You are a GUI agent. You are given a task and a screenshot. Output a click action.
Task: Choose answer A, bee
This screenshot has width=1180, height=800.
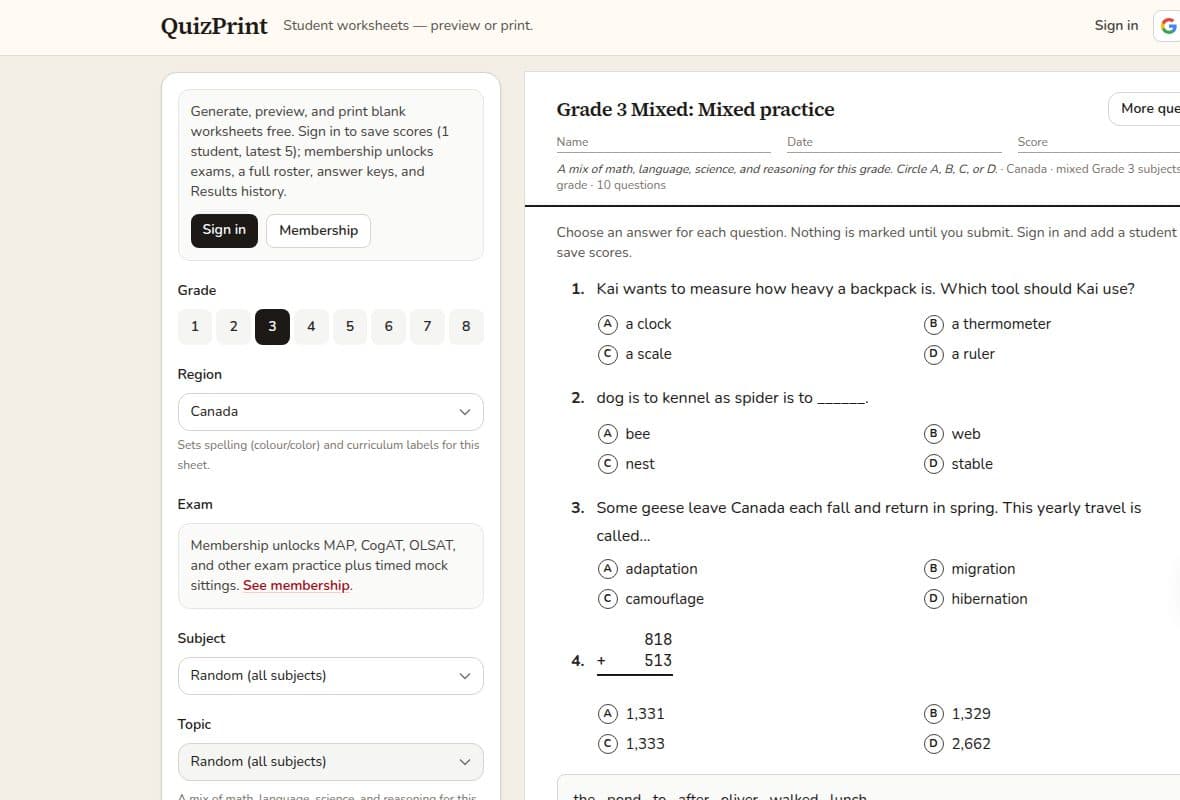point(624,434)
